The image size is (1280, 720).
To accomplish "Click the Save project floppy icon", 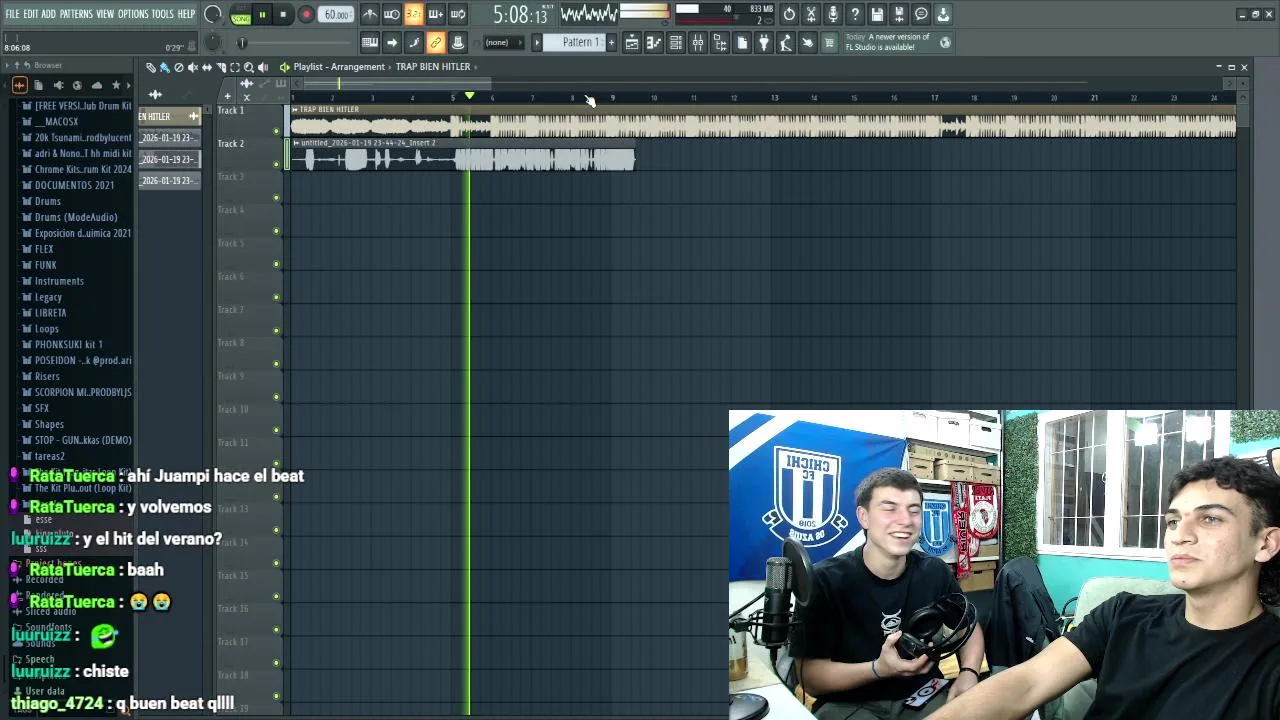I will (x=877, y=14).
